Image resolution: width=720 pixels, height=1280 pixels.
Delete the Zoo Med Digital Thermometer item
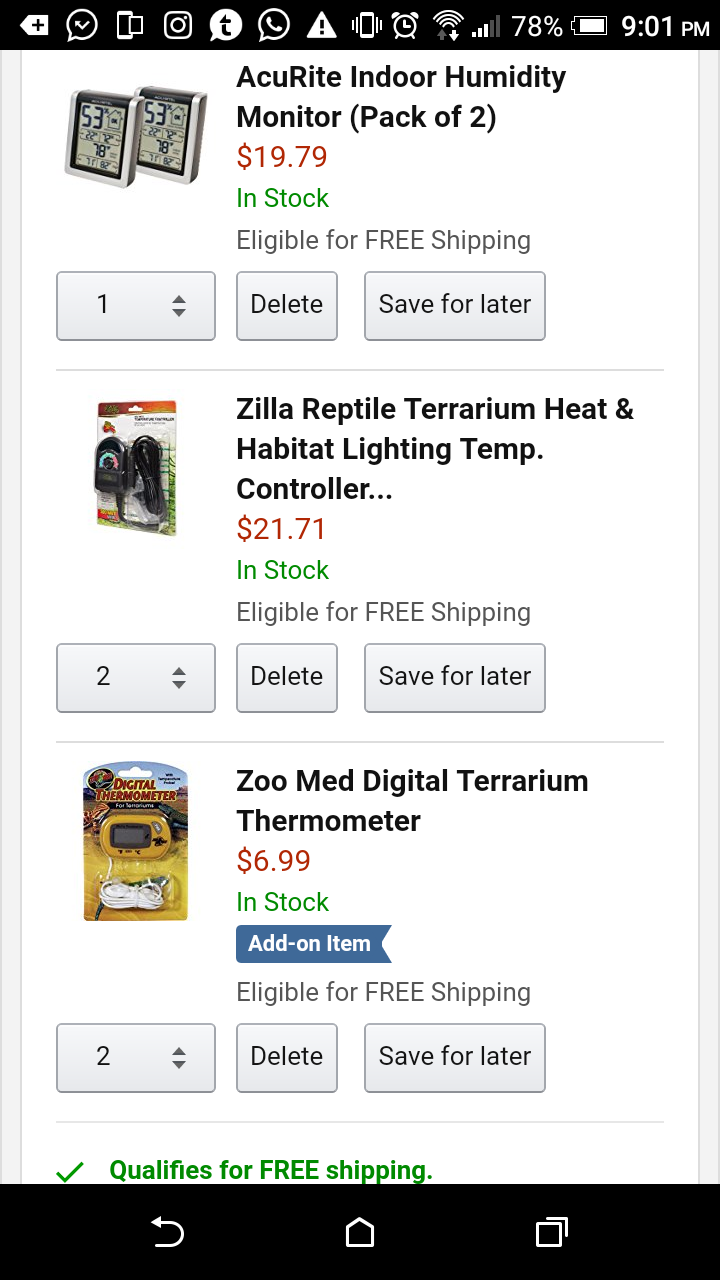pos(287,1058)
